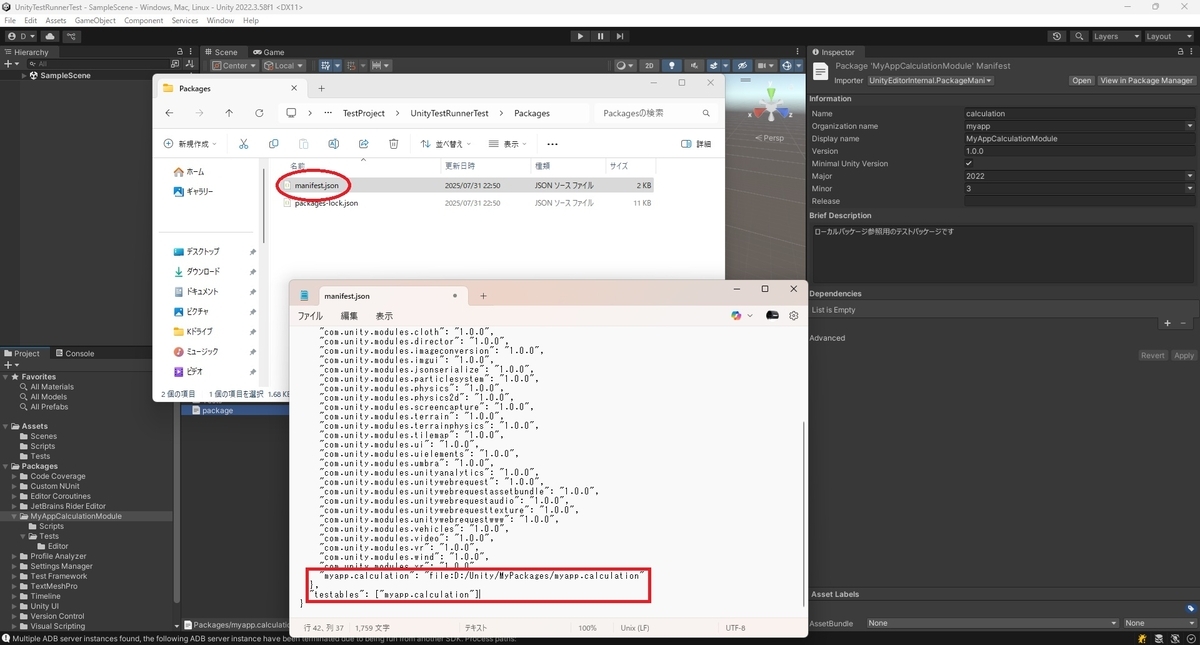The width and height of the screenshot is (1200, 645).
Task: Toggle the Minimal Unity Version checkbox
Action: coord(969,163)
